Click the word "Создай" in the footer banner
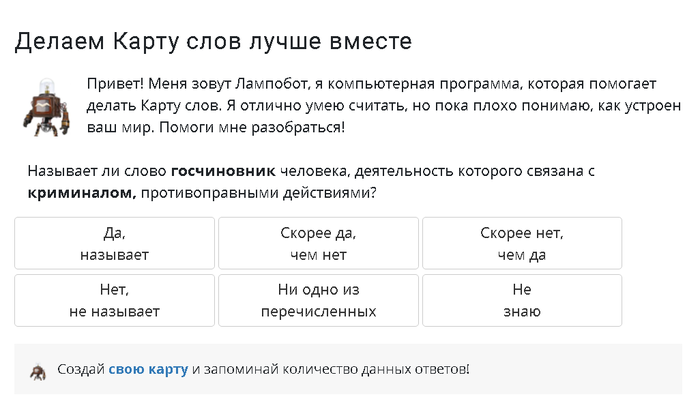 [x=81, y=369]
